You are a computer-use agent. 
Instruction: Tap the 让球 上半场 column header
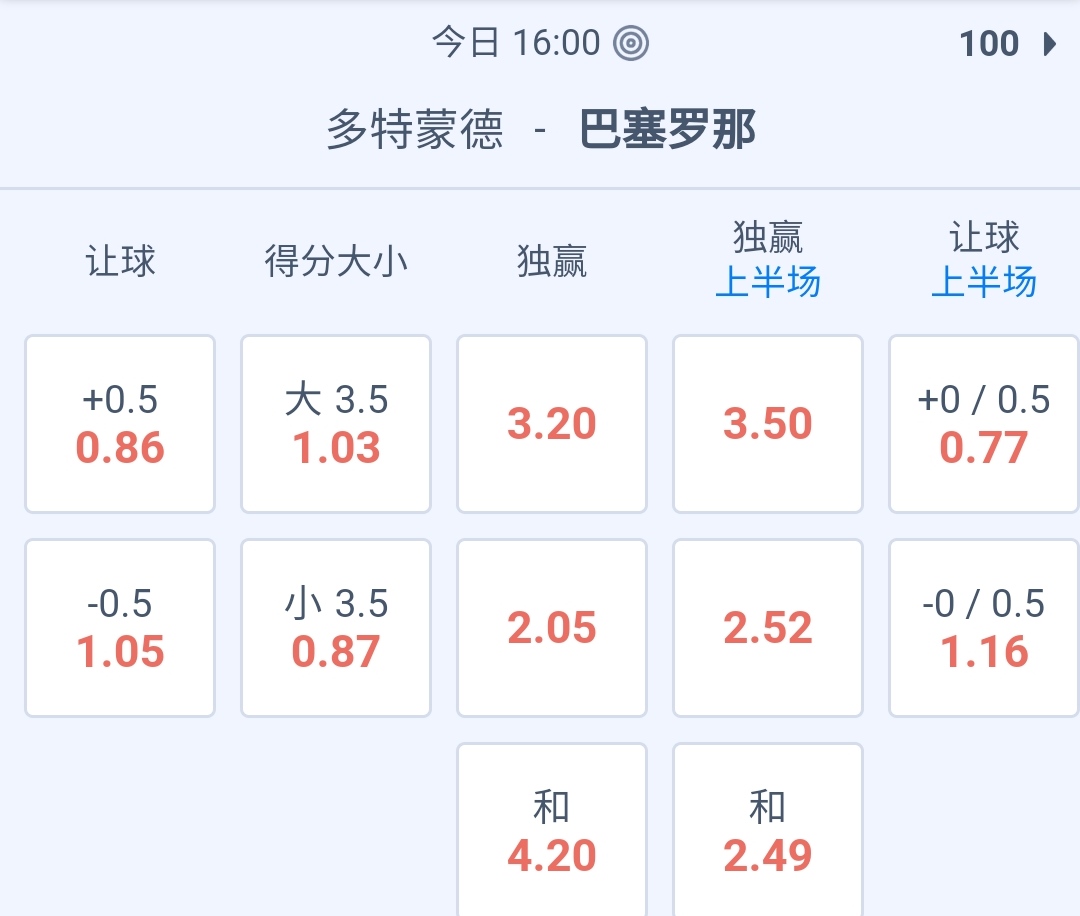pyautogui.click(x=984, y=260)
